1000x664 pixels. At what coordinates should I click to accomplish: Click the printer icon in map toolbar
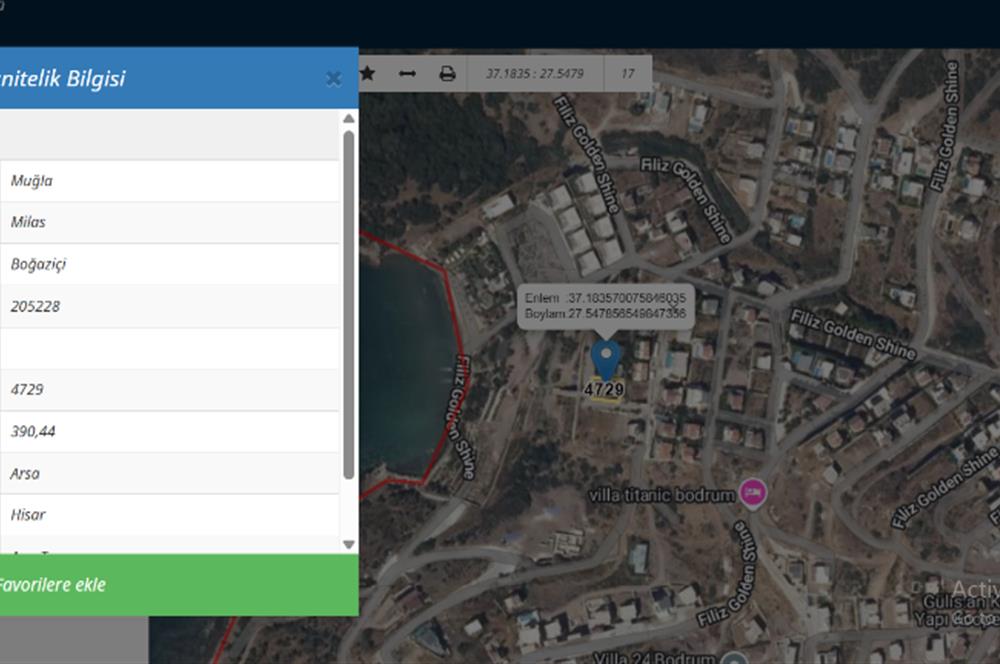447,74
